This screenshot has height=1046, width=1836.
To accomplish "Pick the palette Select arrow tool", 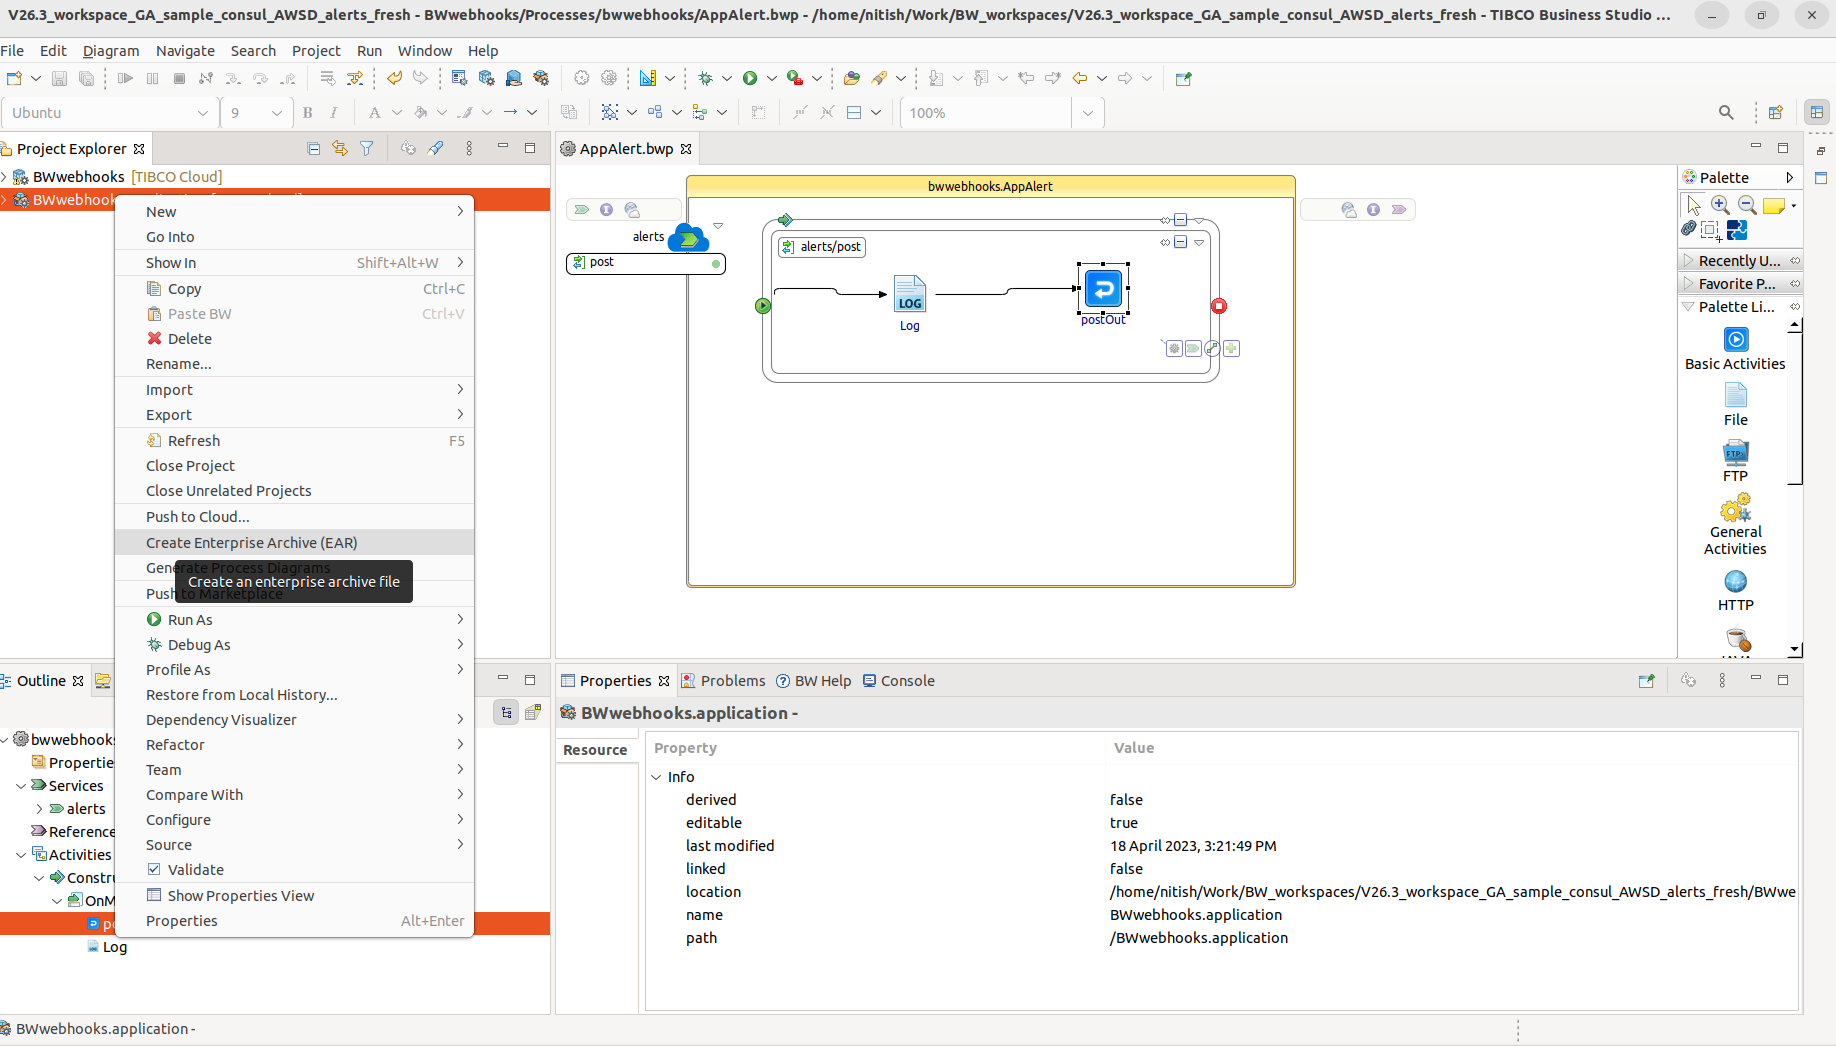I will (1693, 205).
